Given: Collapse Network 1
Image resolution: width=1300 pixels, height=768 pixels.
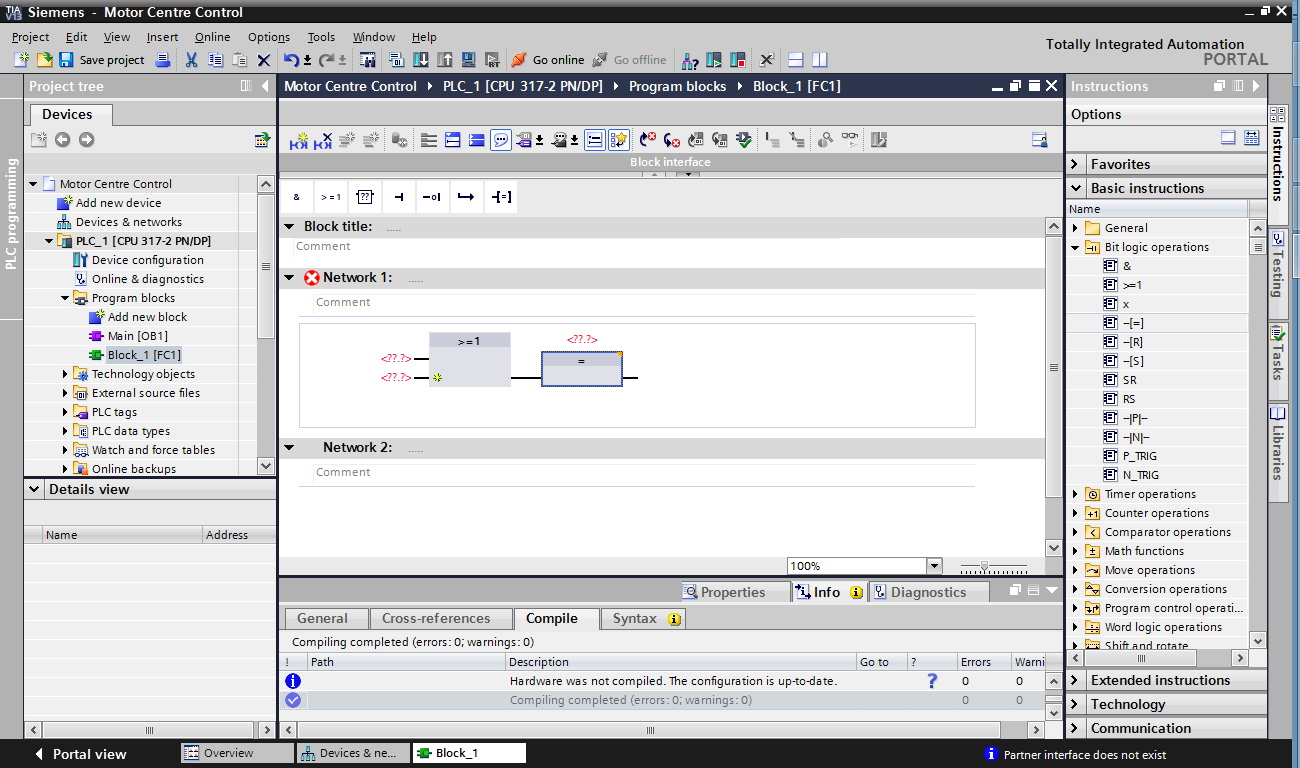Looking at the screenshot, I should click(289, 278).
